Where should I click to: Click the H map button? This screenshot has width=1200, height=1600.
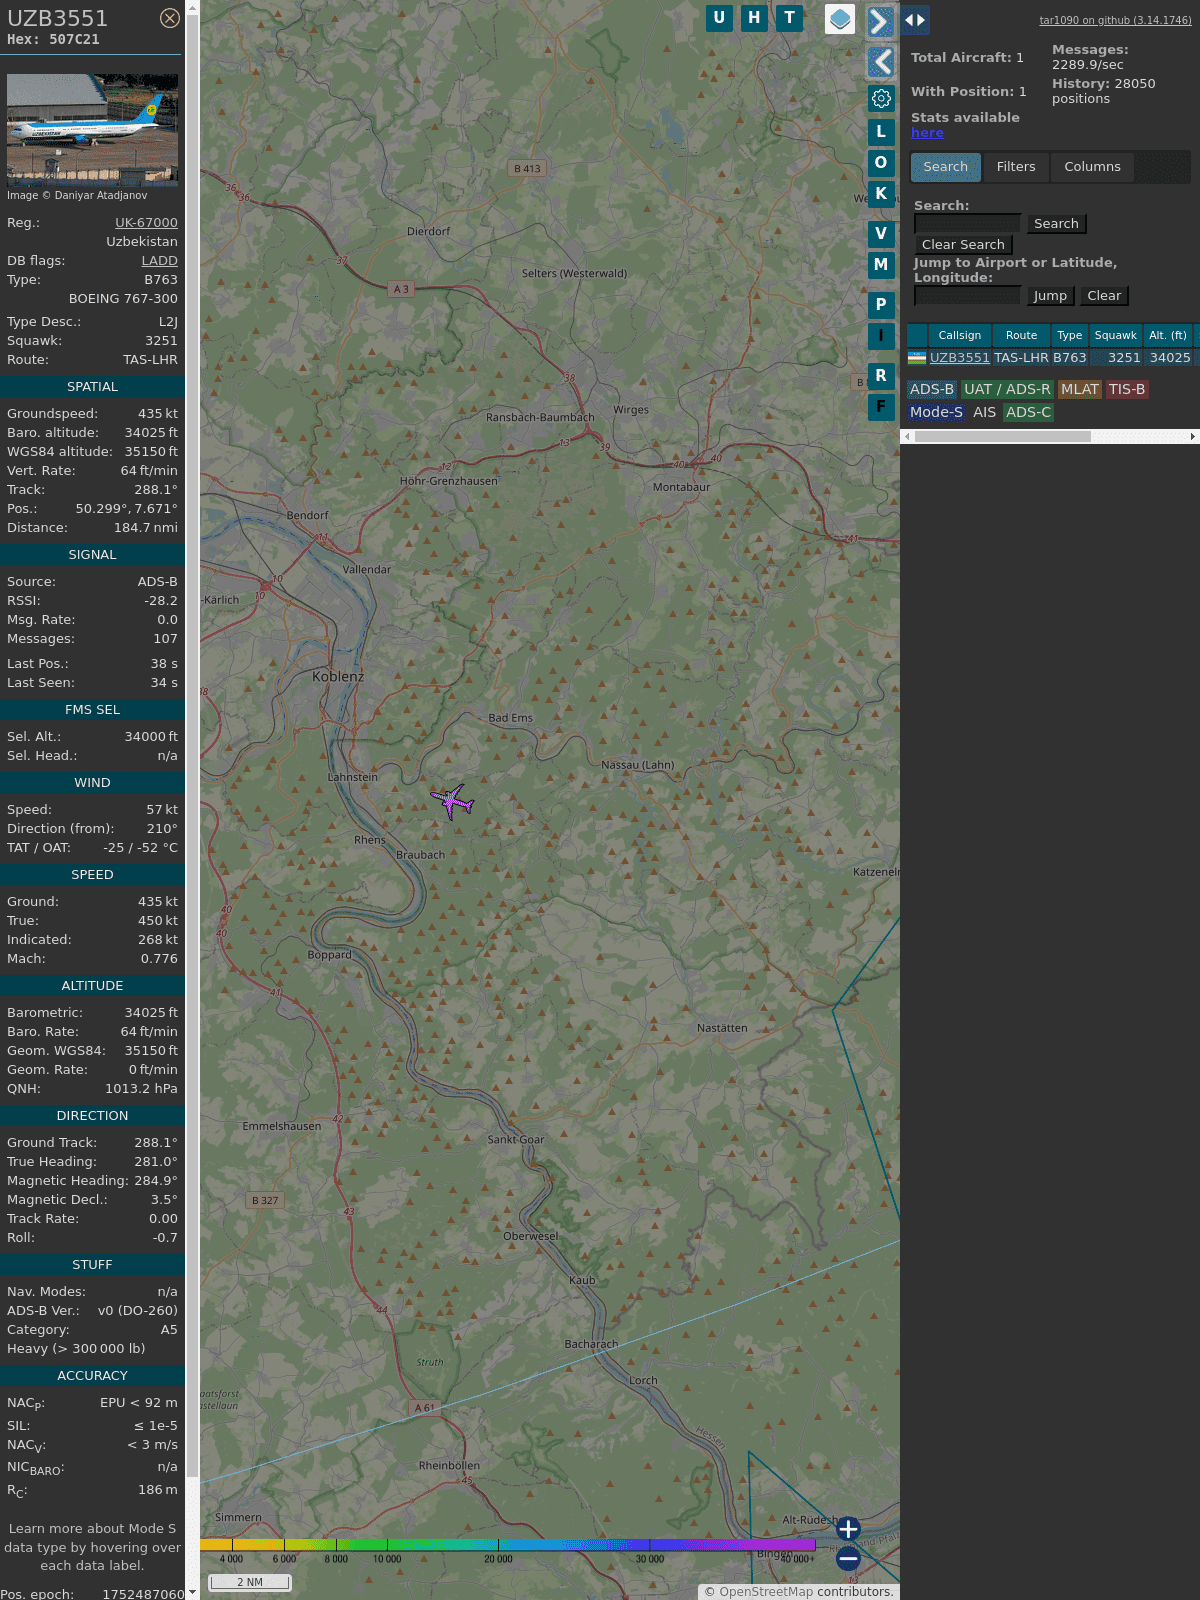coord(754,18)
